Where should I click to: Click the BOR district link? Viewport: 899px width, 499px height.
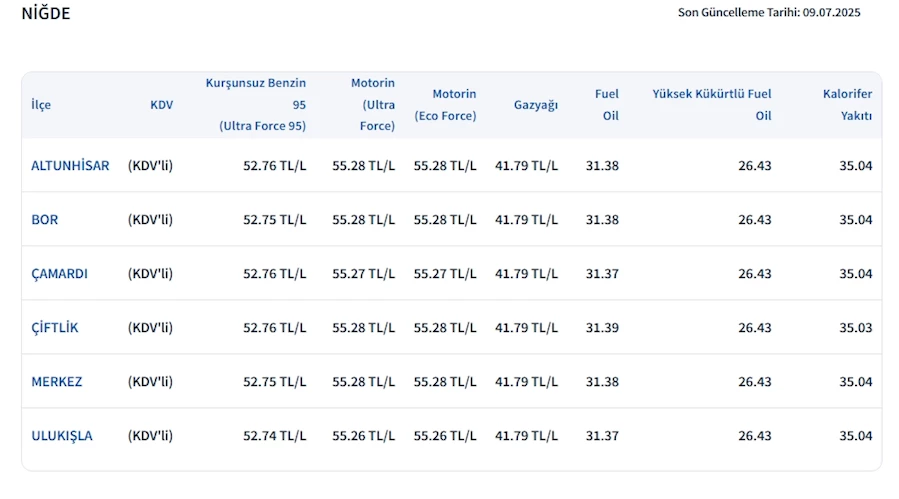click(45, 219)
